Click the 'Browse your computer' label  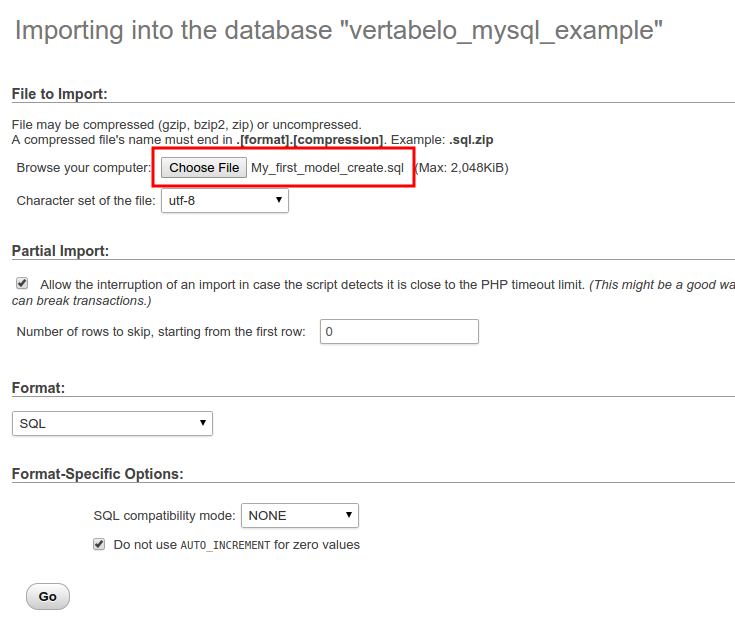(83, 168)
